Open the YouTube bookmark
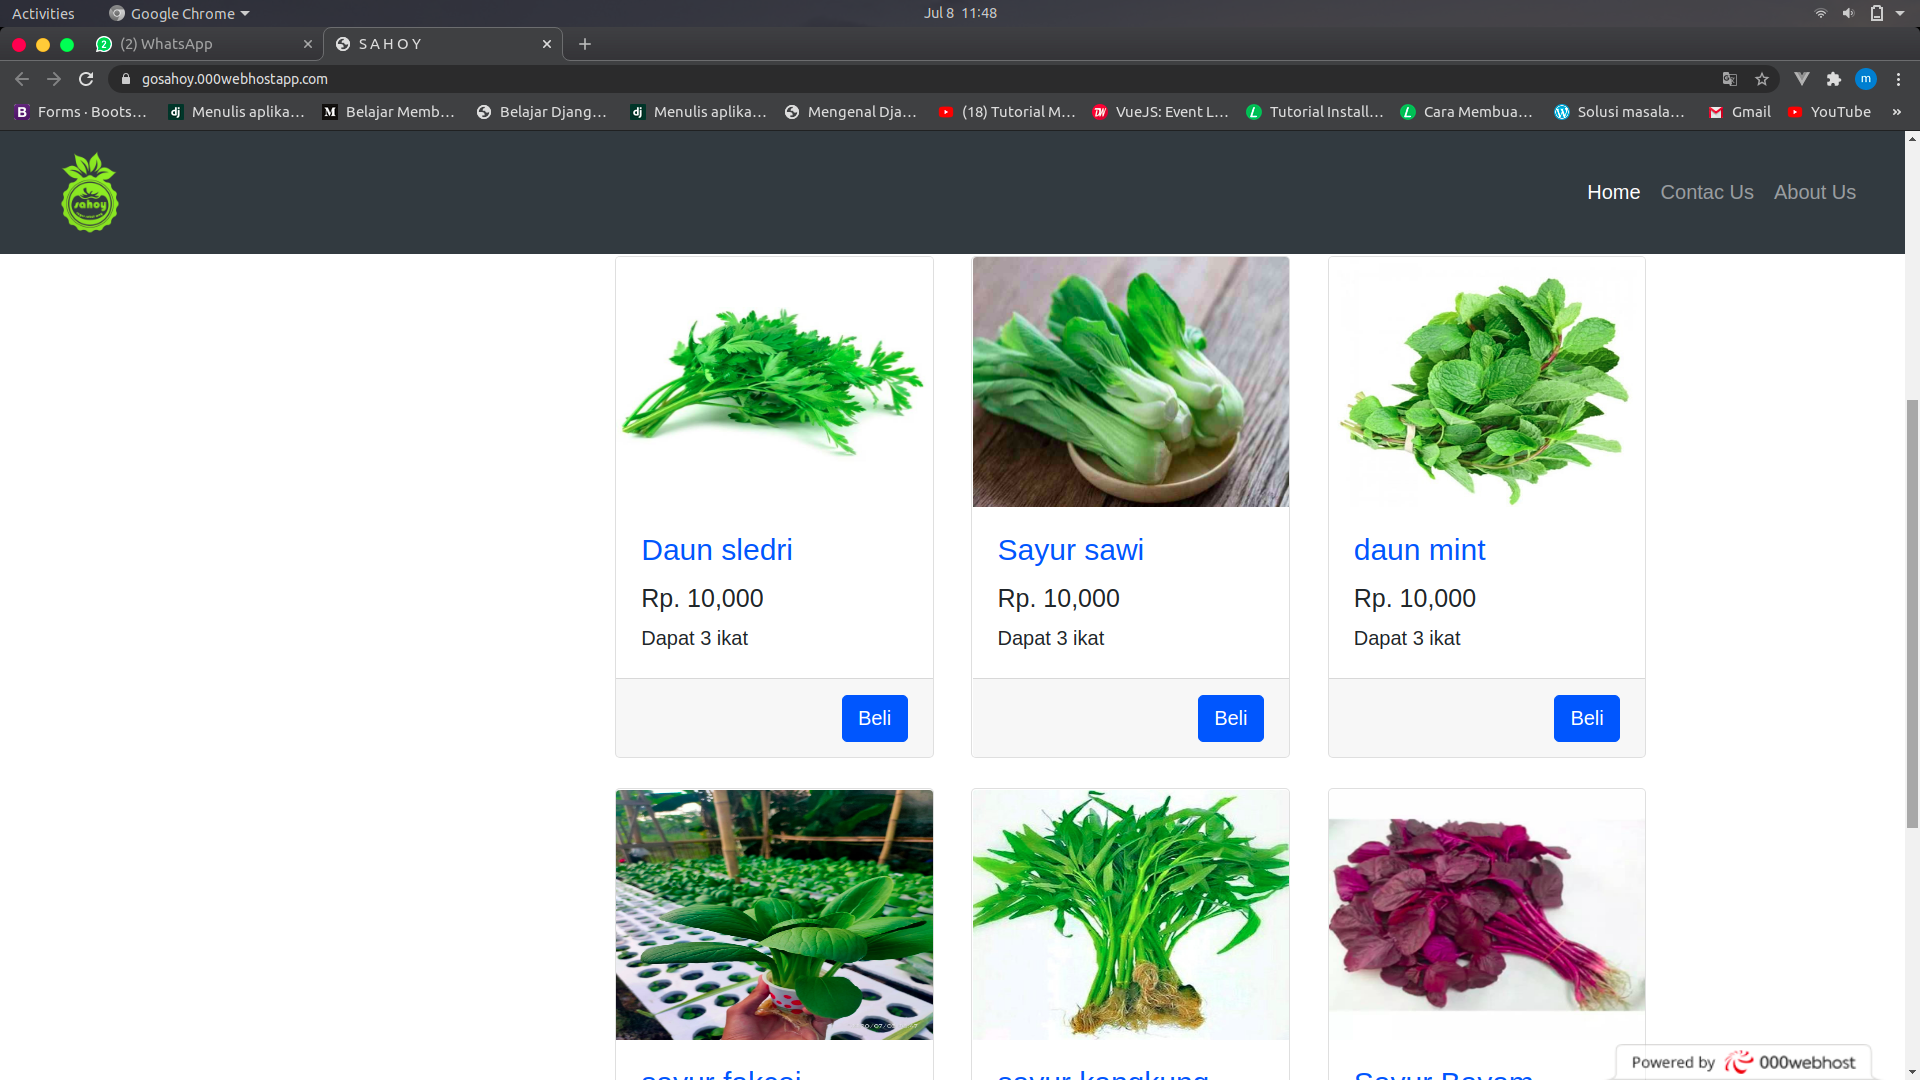Viewport: 1920px width, 1080px height. (x=1829, y=112)
